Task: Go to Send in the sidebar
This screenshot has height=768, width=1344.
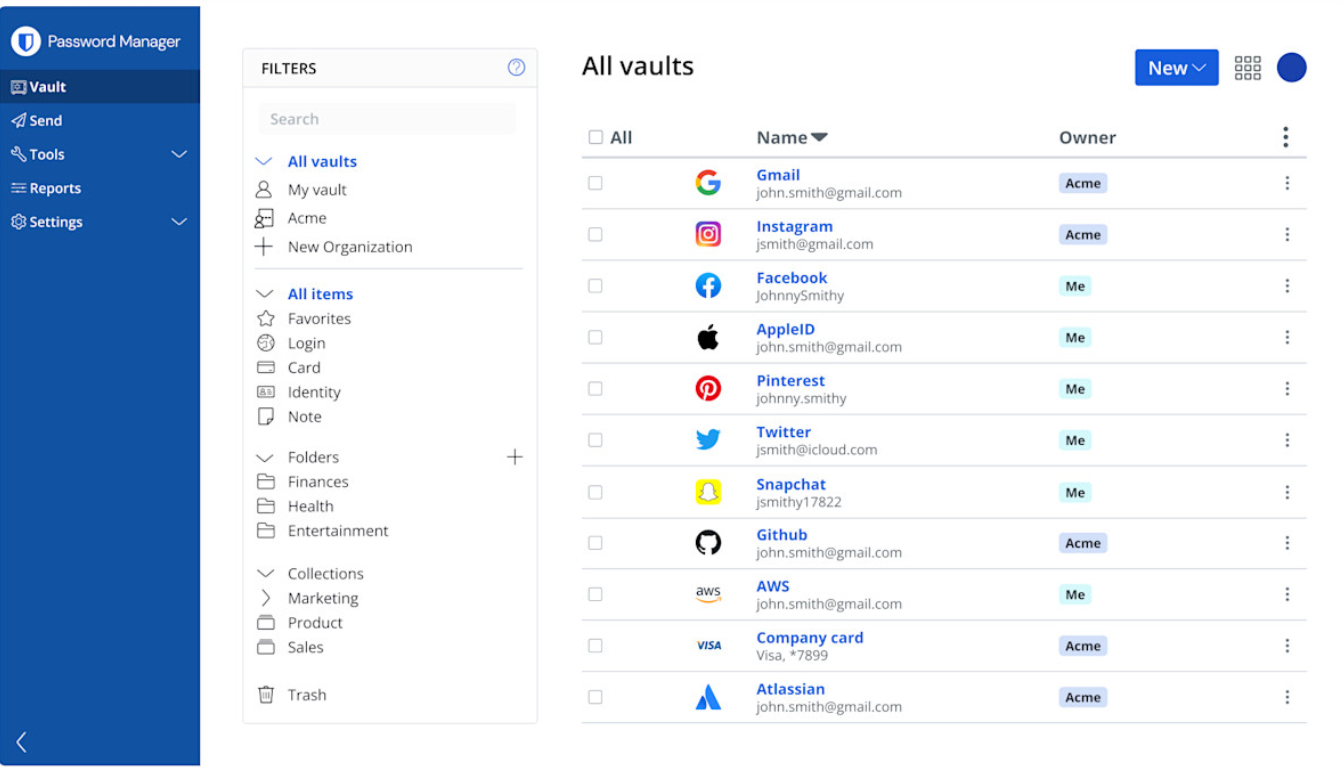Action: [45, 121]
